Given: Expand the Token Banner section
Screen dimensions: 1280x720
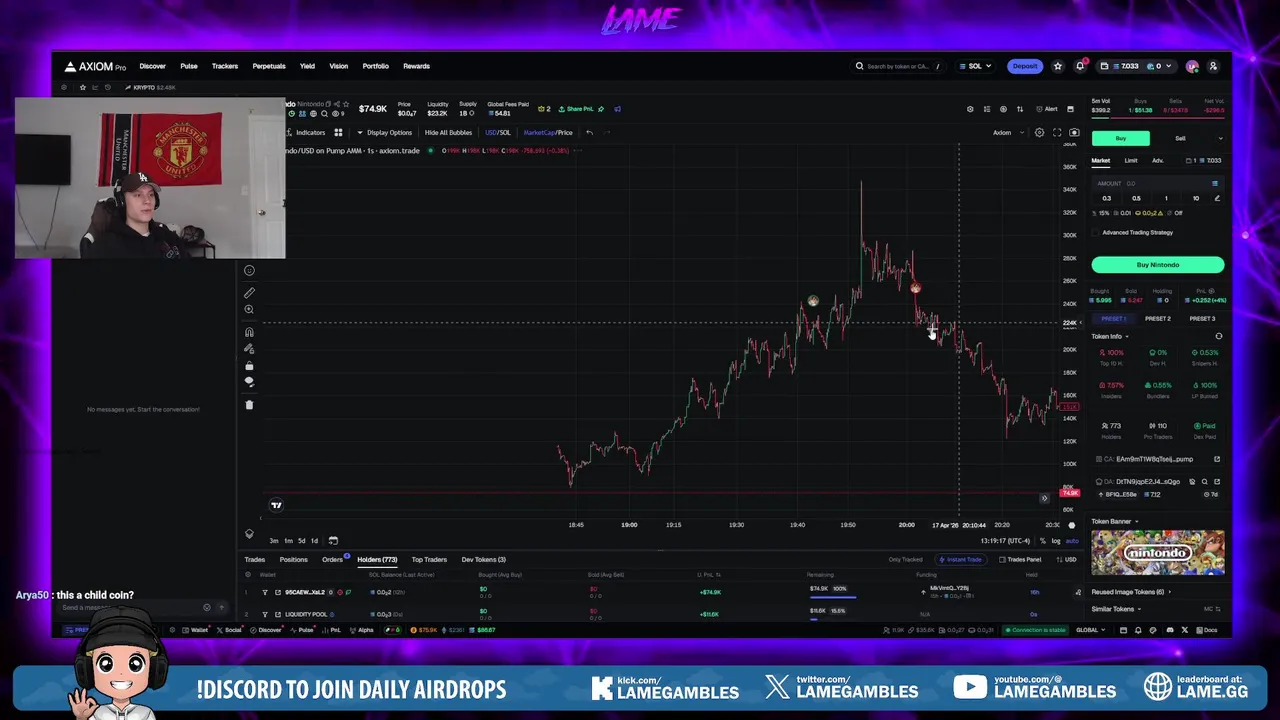Looking at the screenshot, I should click(1114, 521).
